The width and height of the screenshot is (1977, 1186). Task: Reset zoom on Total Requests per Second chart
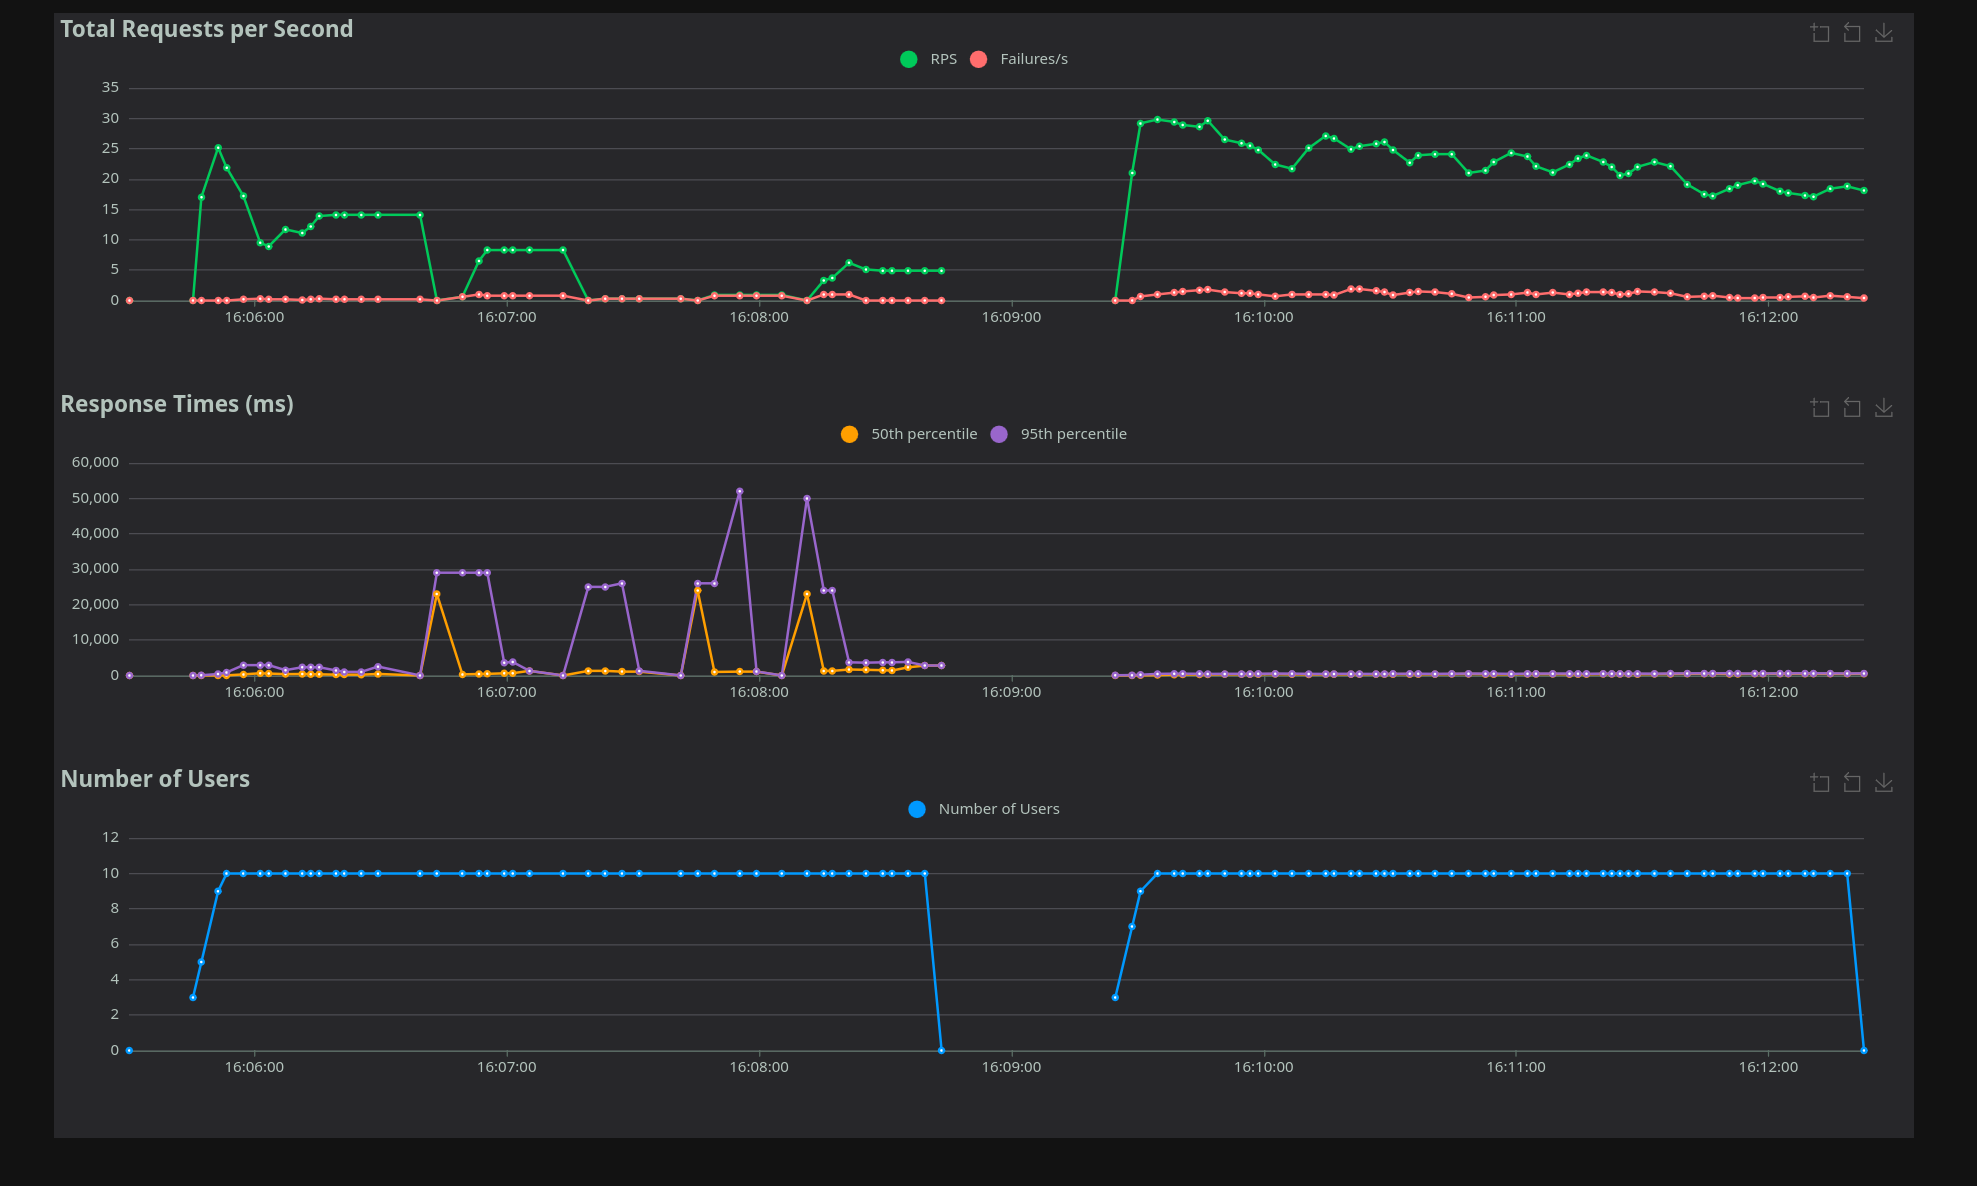coord(1852,33)
